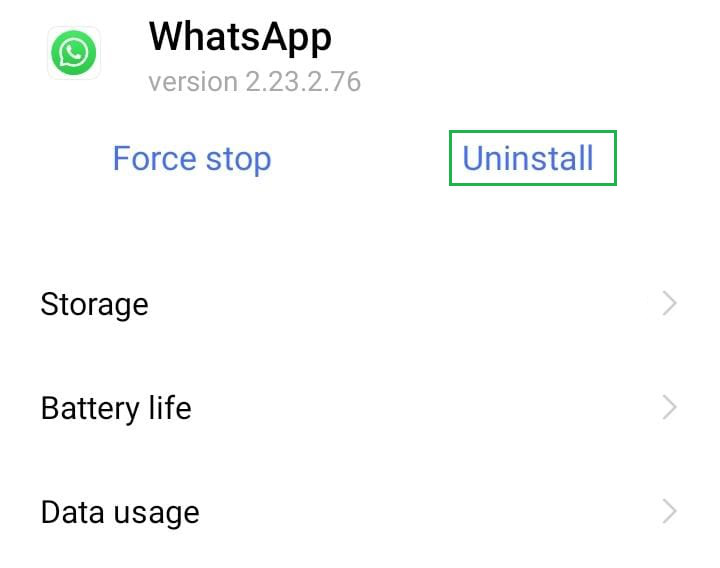
Task: Tap the arrow next to Data usage
Action: click(x=669, y=512)
